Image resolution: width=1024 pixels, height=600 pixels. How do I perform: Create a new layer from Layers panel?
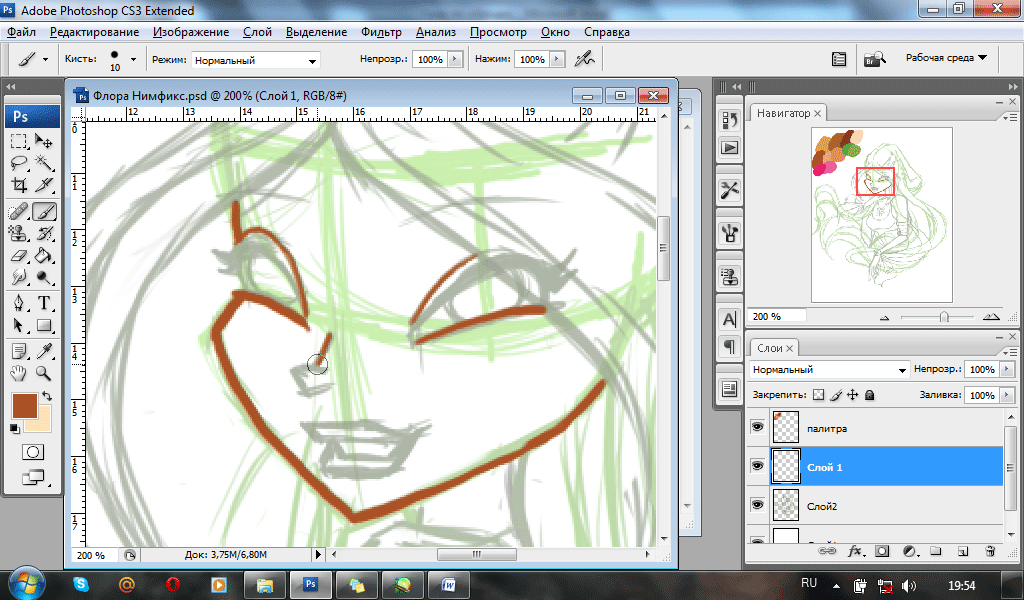click(961, 550)
